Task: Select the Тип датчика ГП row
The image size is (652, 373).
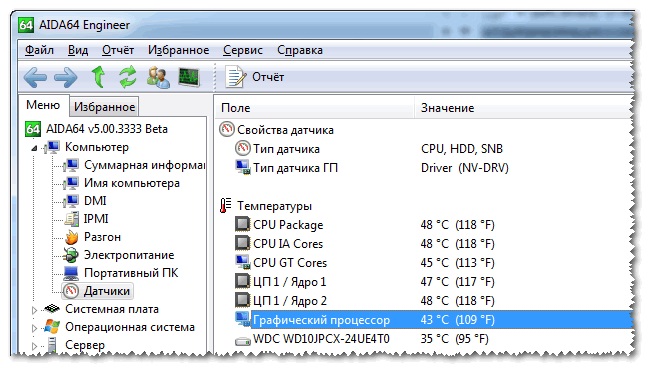Action: click(424, 168)
